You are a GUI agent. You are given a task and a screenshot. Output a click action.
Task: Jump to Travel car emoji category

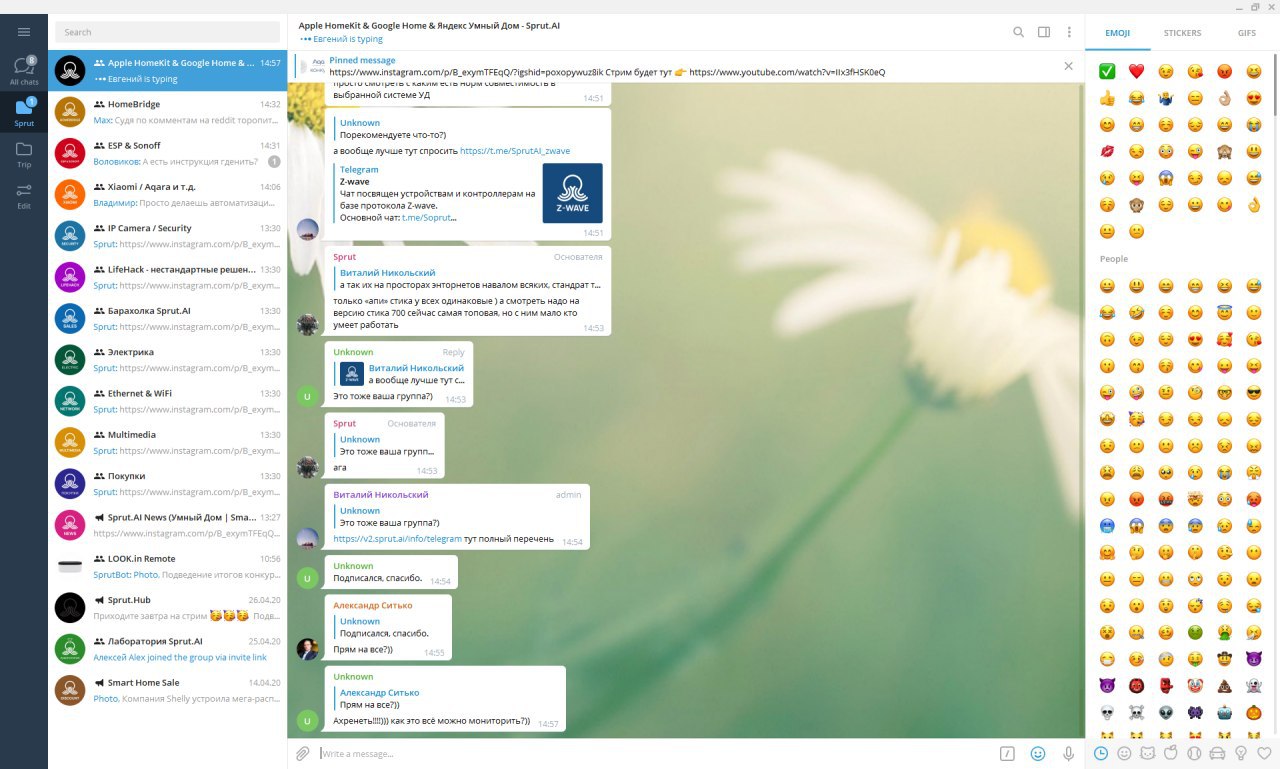(x=1218, y=753)
